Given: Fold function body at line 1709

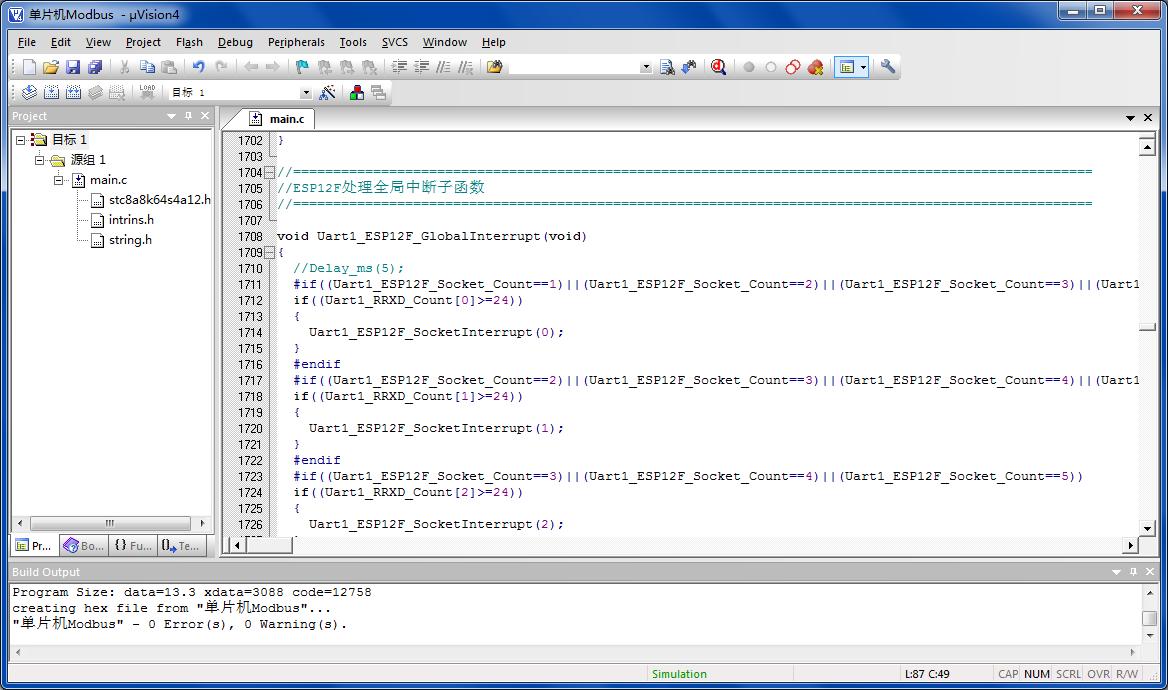Looking at the screenshot, I should click(x=270, y=253).
